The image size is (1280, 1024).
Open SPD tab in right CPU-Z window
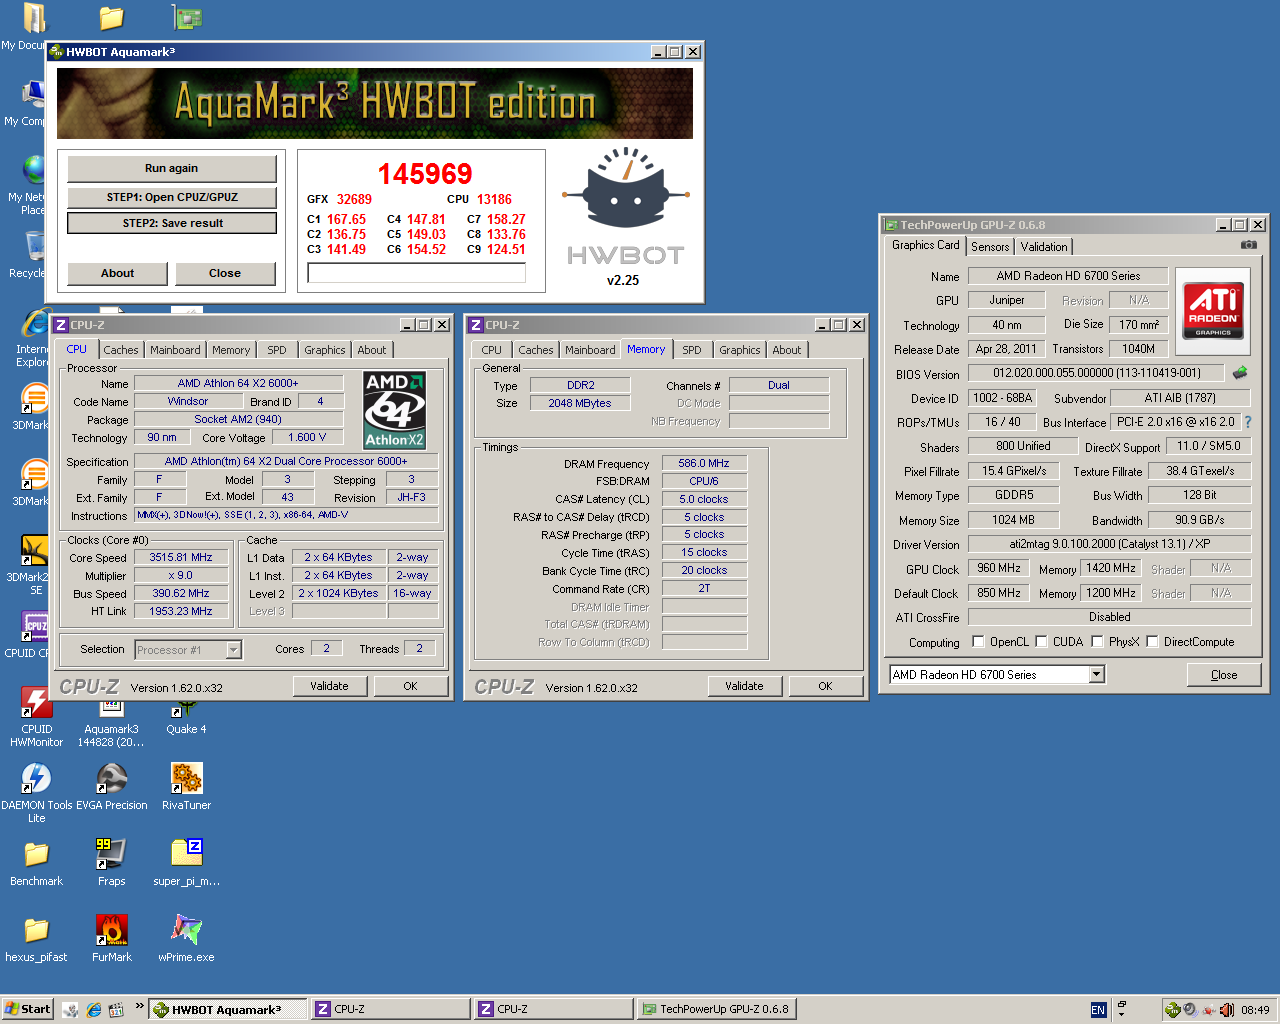coord(692,350)
